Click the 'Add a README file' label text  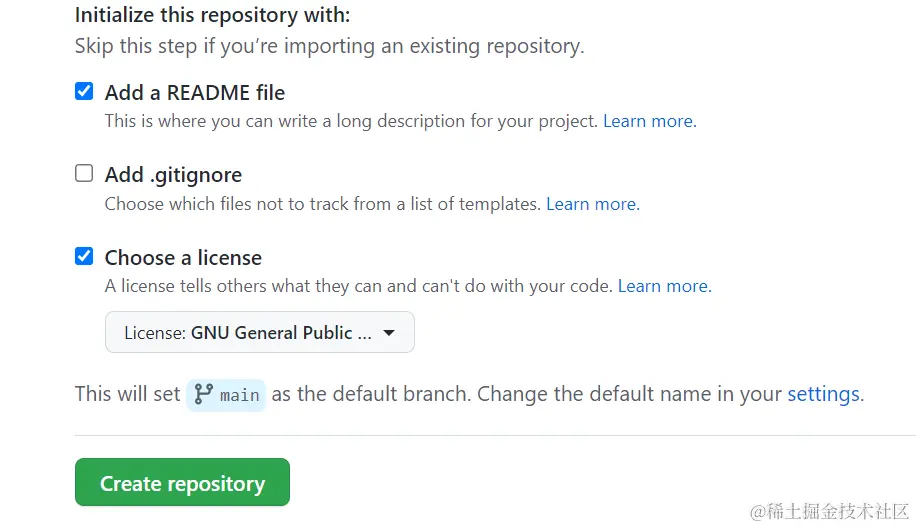pos(195,92)
